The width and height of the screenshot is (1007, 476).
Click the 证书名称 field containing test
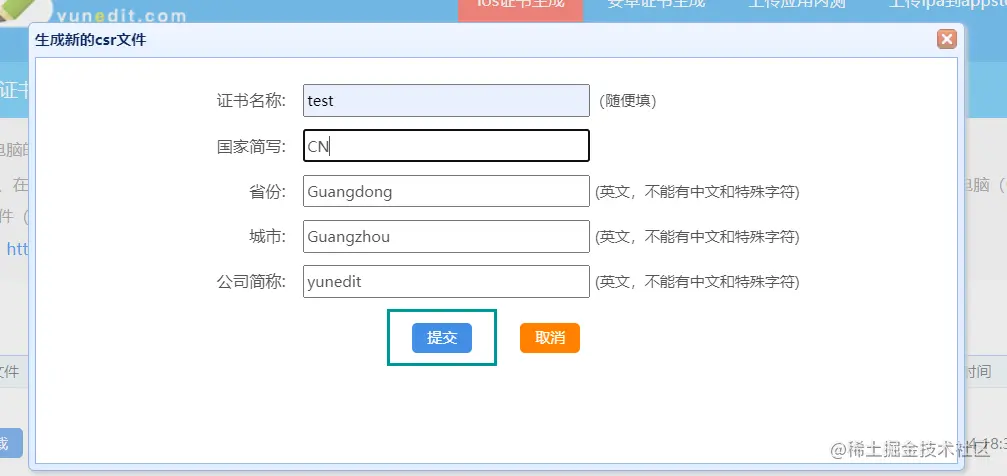(446, 101)
